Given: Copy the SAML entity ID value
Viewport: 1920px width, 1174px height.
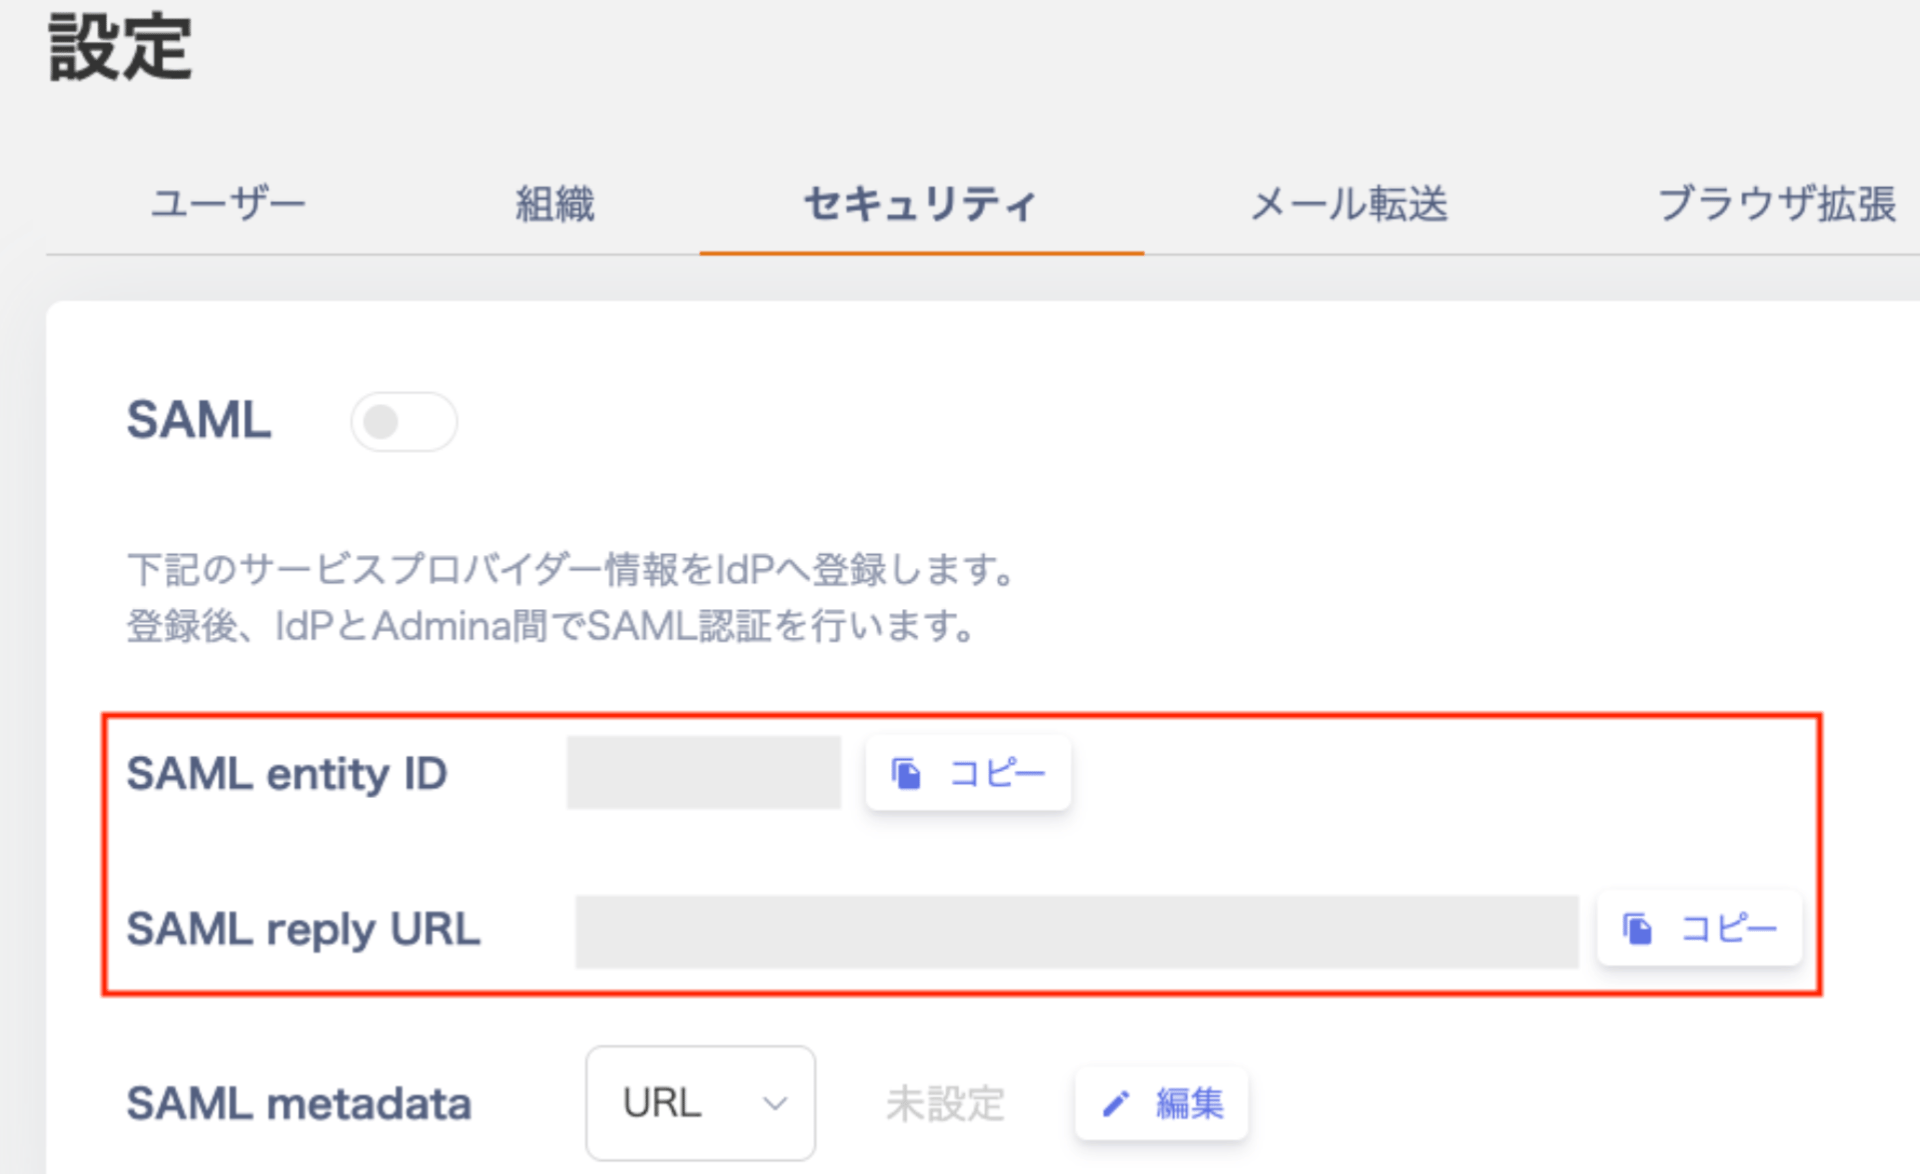Looking at the screenshot, I should 968,773.
